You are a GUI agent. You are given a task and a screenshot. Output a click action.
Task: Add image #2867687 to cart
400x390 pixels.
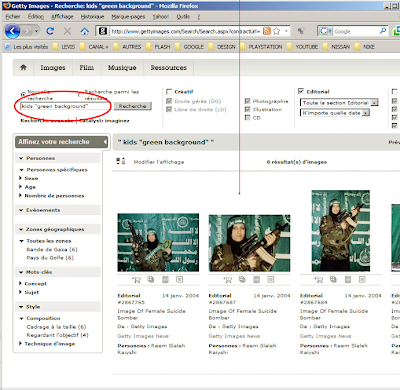[x=228, y=279]
